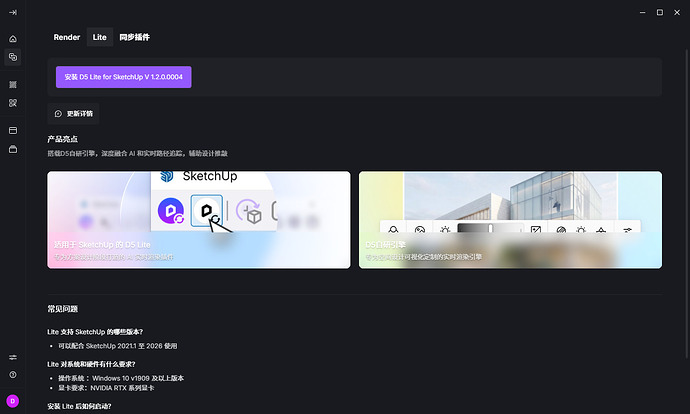This screenshot has width=690, height=414.
Task: Open the box-shaped icon in sidebar
Action: pos(13,149)
